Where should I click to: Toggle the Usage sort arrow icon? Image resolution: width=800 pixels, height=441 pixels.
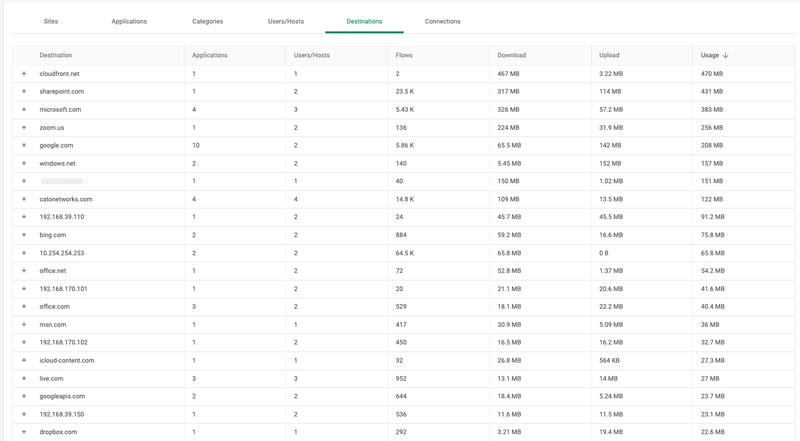coord(726,55)
